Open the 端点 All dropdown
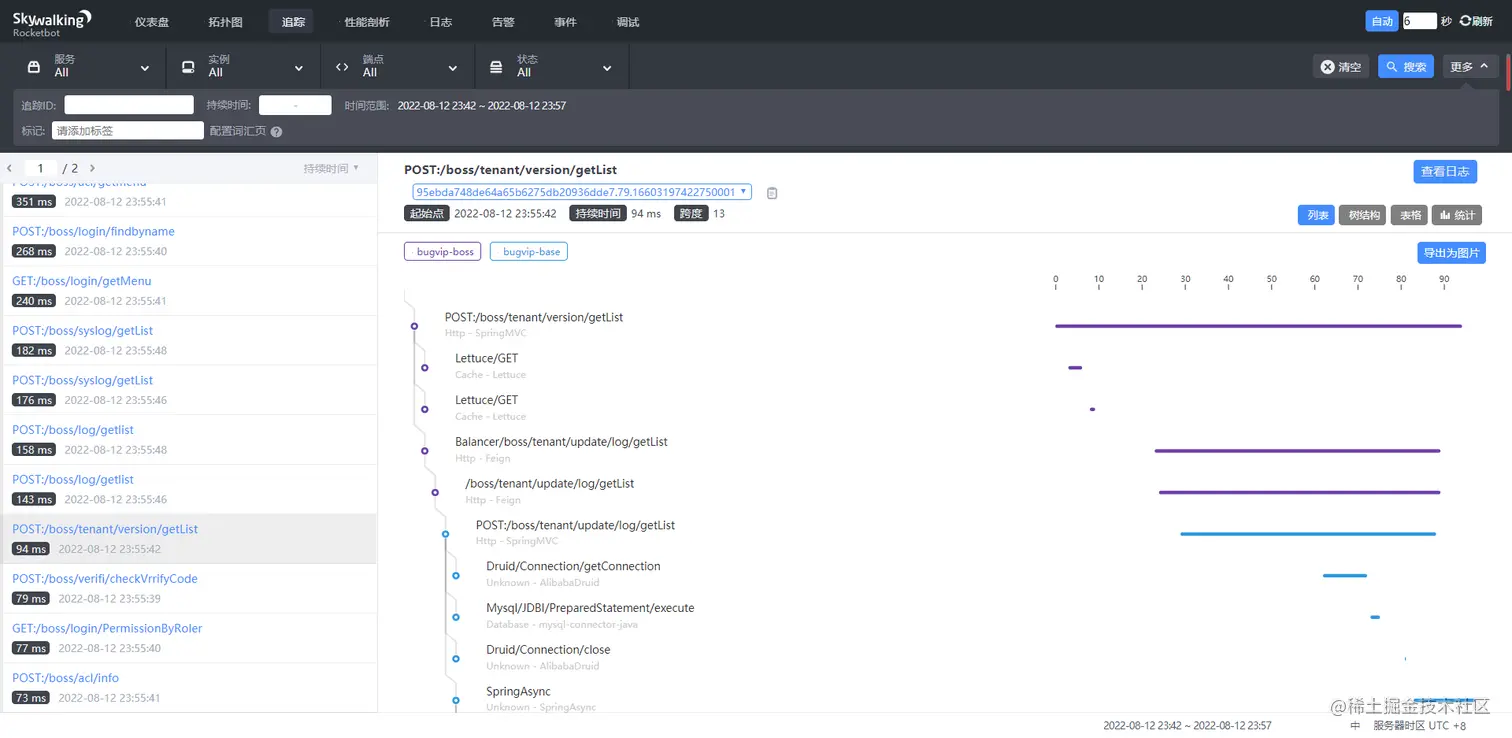Viewport: 1512px width, 738px height. tap(397, 67)
